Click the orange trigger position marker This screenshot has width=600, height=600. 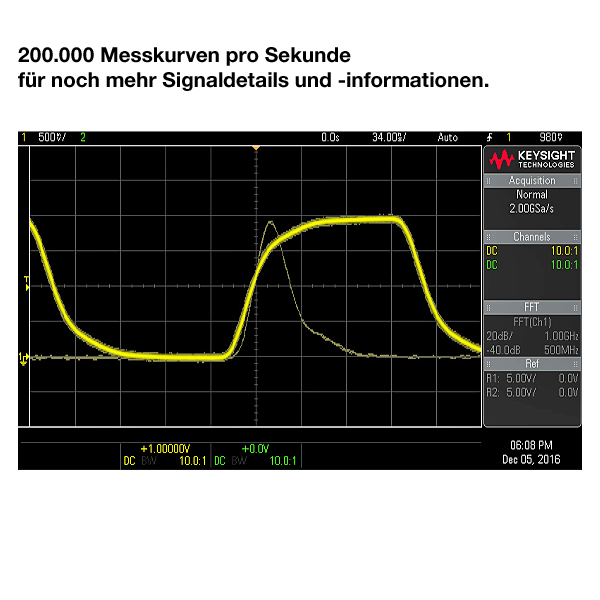(256, 148)
